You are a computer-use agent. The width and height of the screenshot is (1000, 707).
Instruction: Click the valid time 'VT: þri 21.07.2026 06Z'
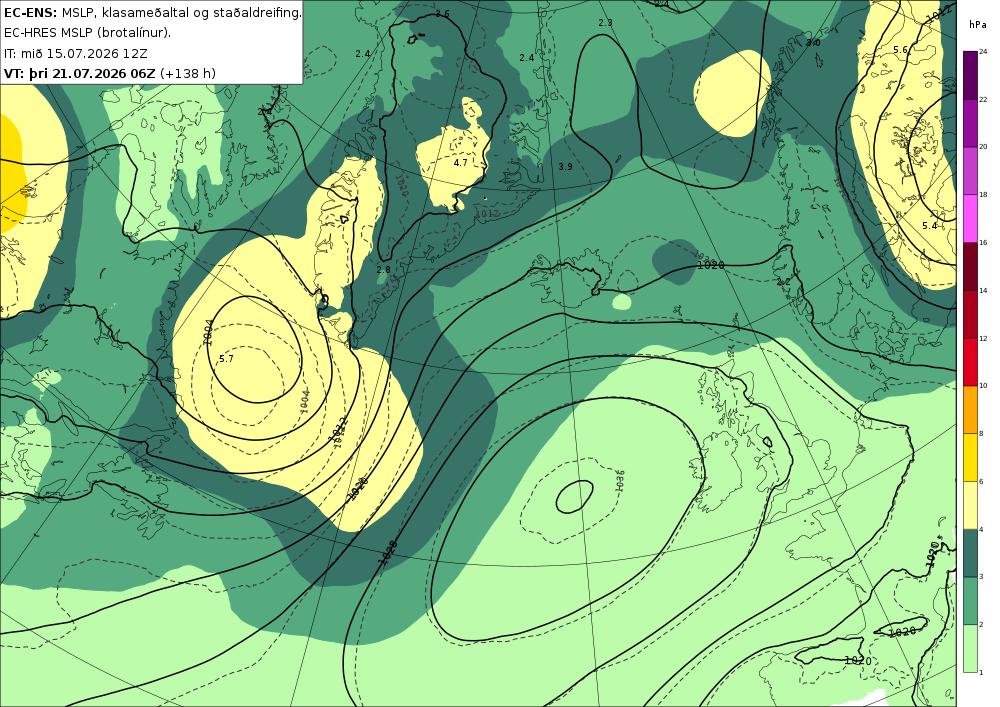[x=79, y=73]
